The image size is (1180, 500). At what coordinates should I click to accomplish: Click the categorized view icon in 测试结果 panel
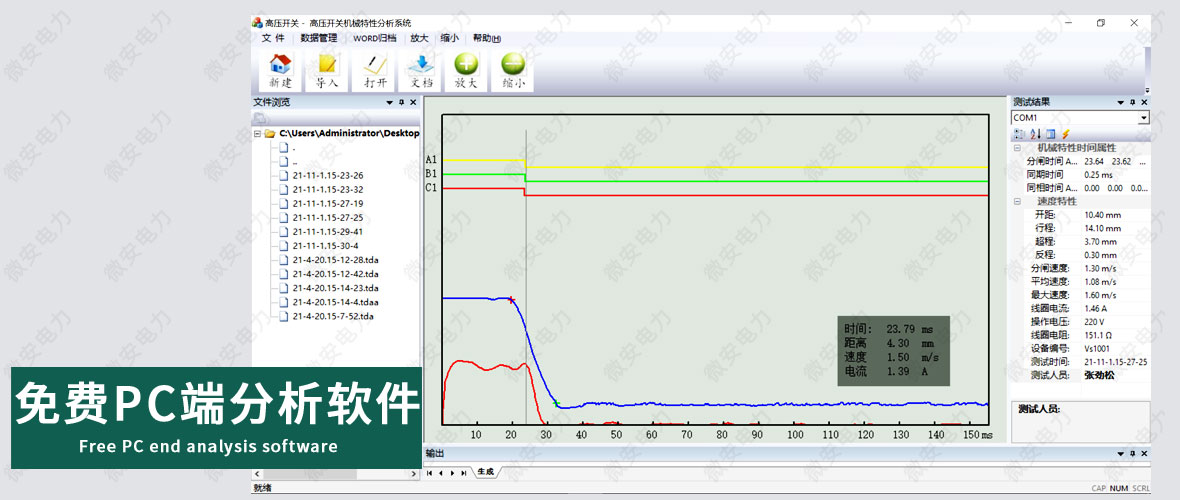1019,133
